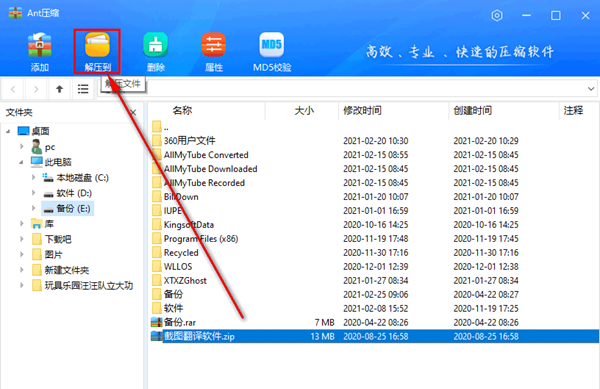Select the AllMyTube Downloaded folder
This screenshot has width=600, height=389.
[x=373, y=169]
